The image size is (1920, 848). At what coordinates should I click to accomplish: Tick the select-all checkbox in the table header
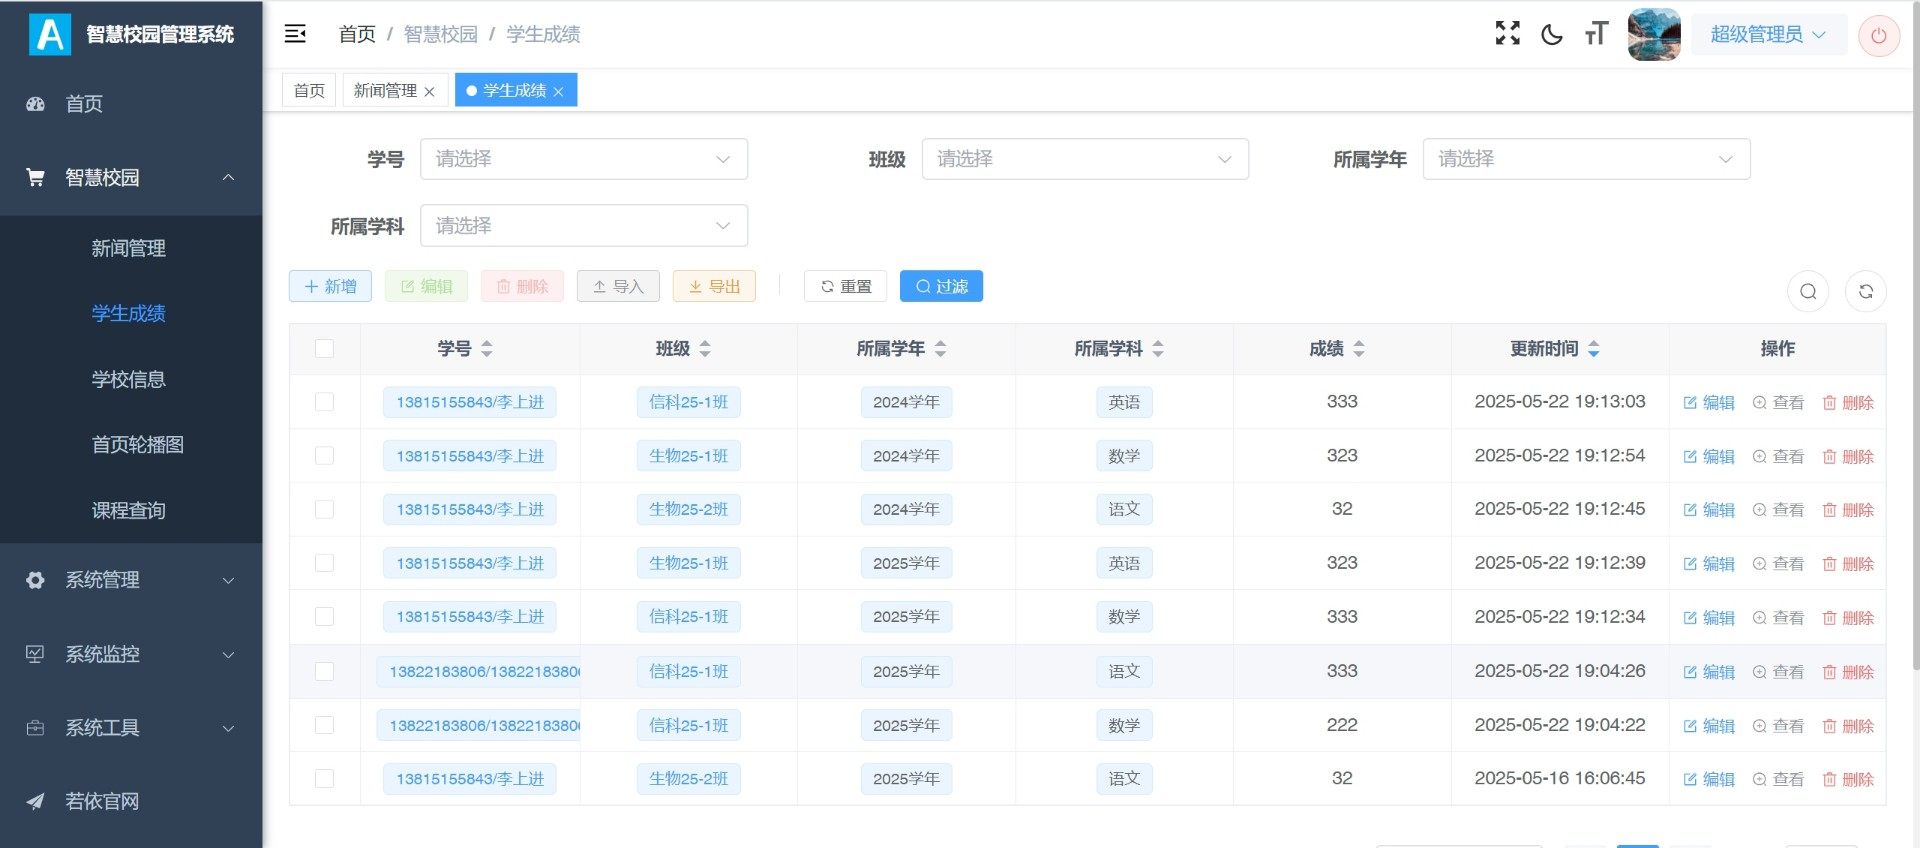[x=324, y=349]
